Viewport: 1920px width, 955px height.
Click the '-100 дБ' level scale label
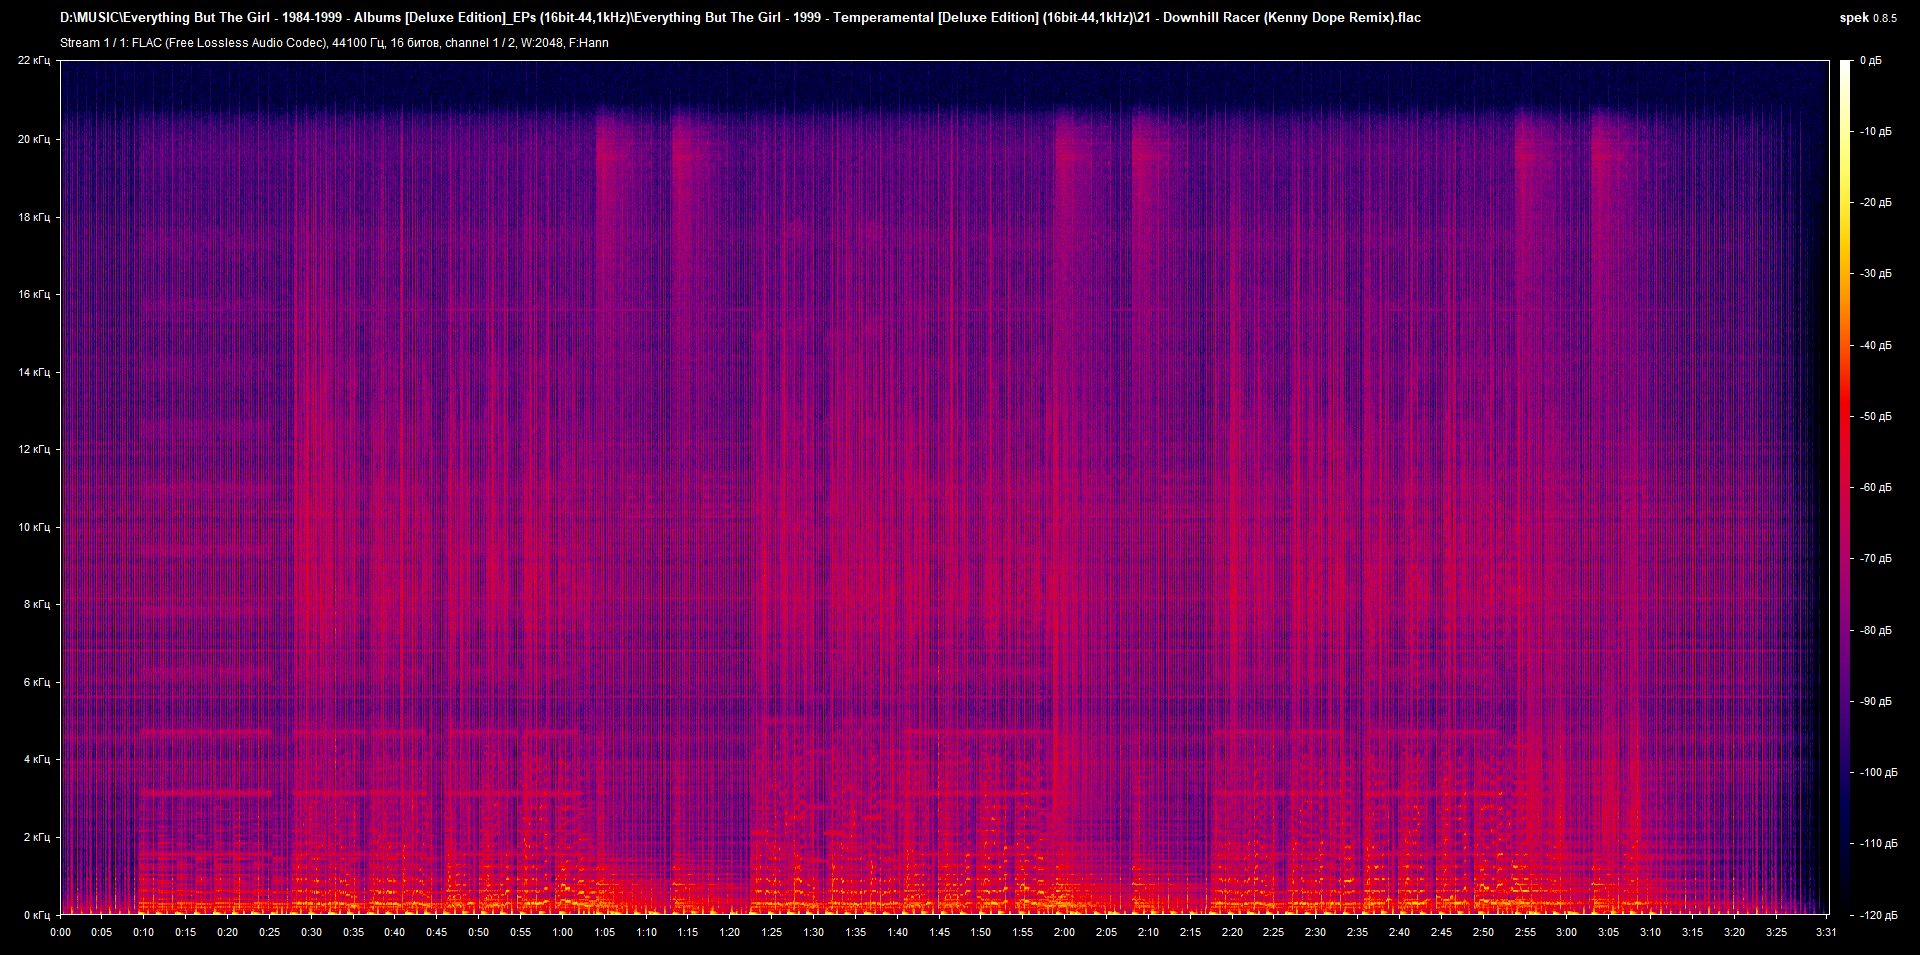tap(1878, 772)
